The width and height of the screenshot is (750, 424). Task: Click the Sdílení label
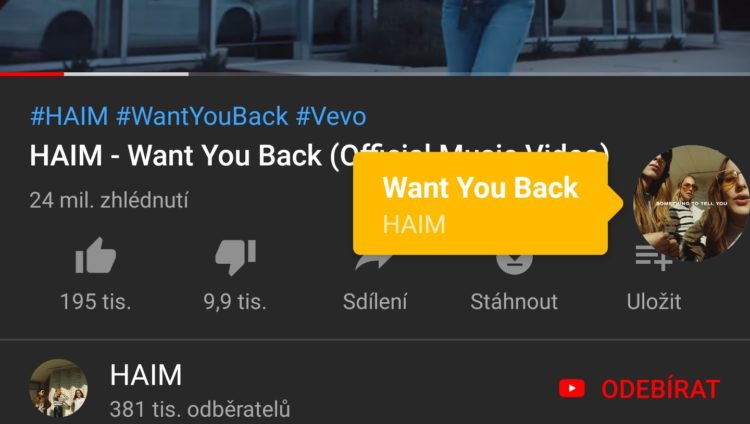tap(375, 302)
